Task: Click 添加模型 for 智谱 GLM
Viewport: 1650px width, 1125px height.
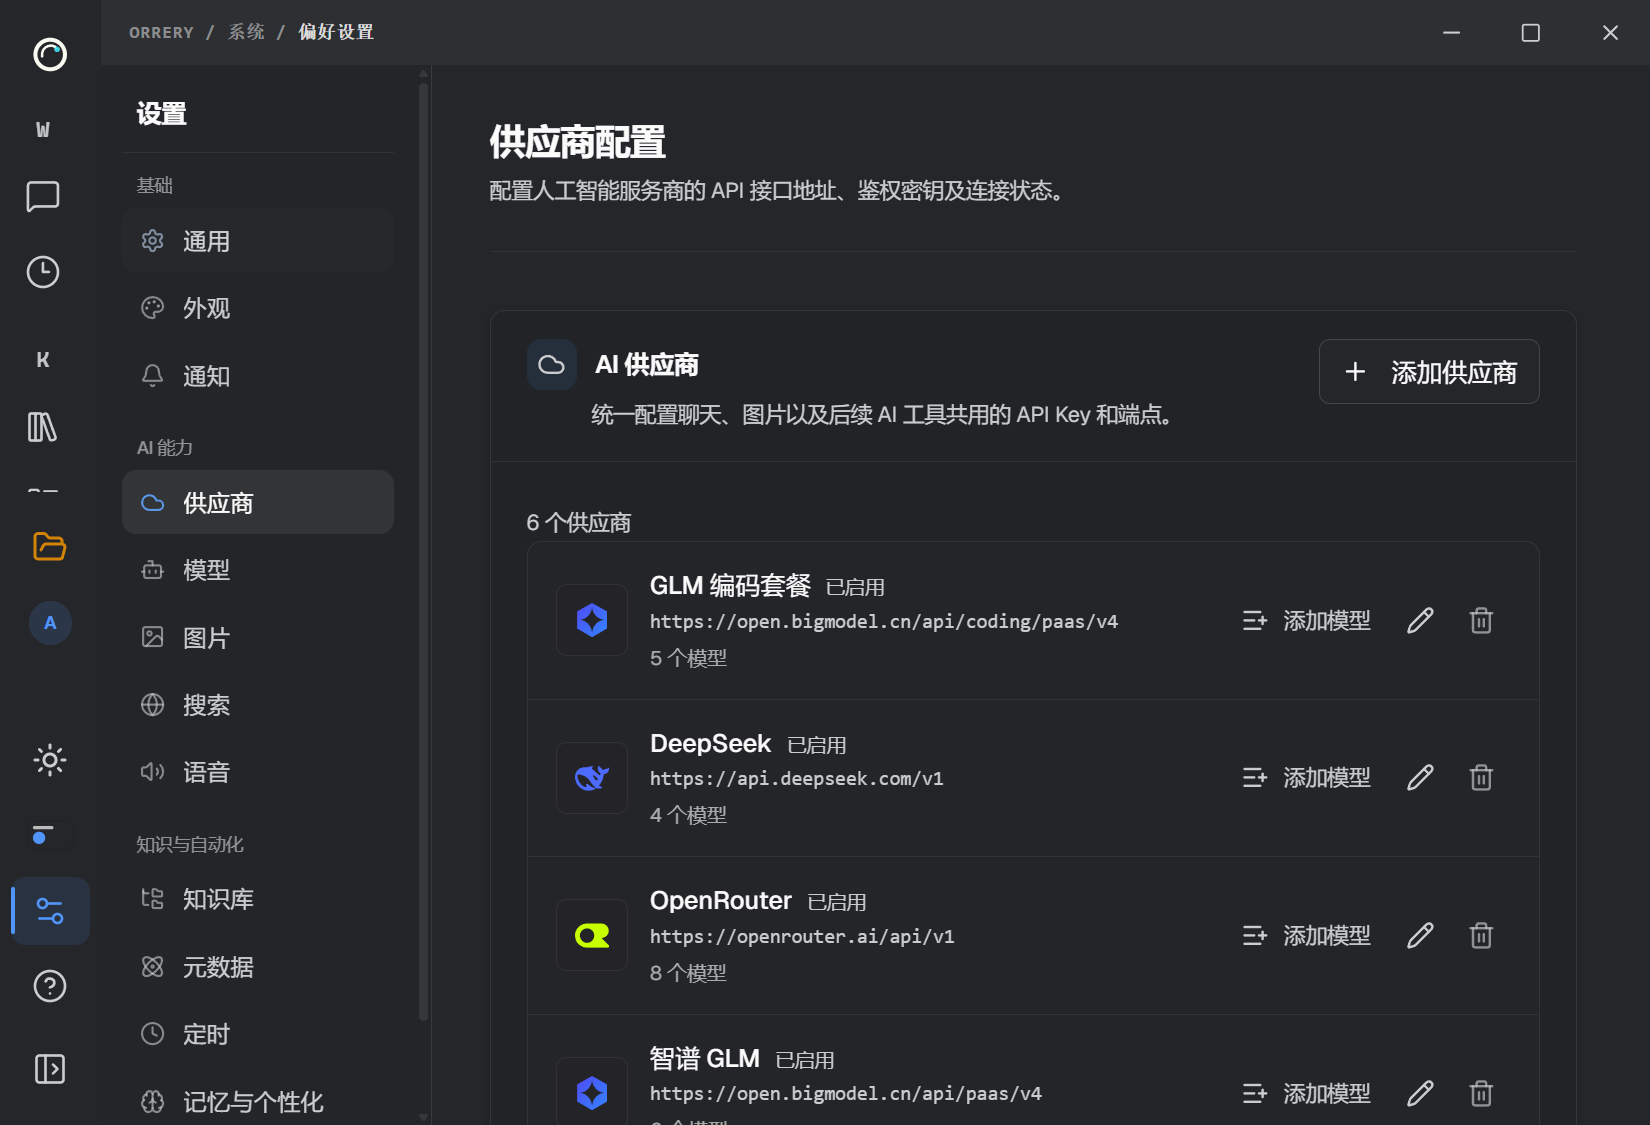Action: tap(1306, 1094)
